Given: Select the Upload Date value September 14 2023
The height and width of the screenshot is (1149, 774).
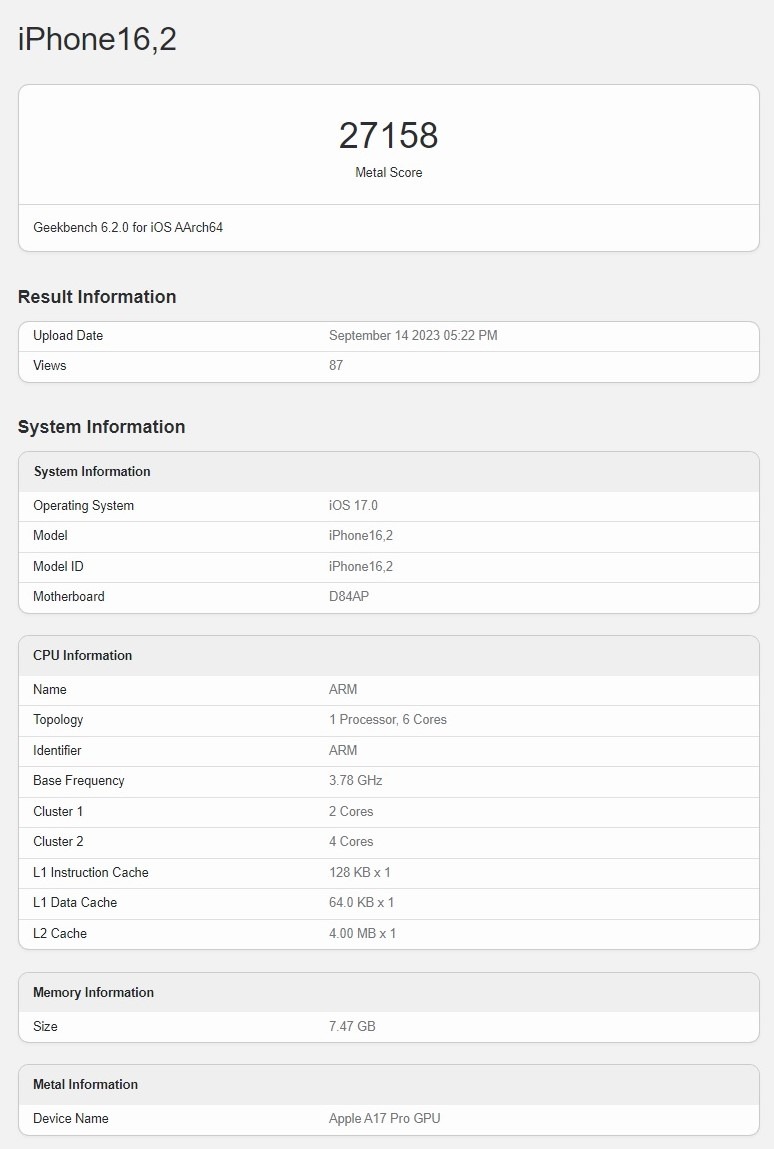Looking at the screenshot, I should tap(412, 336).
